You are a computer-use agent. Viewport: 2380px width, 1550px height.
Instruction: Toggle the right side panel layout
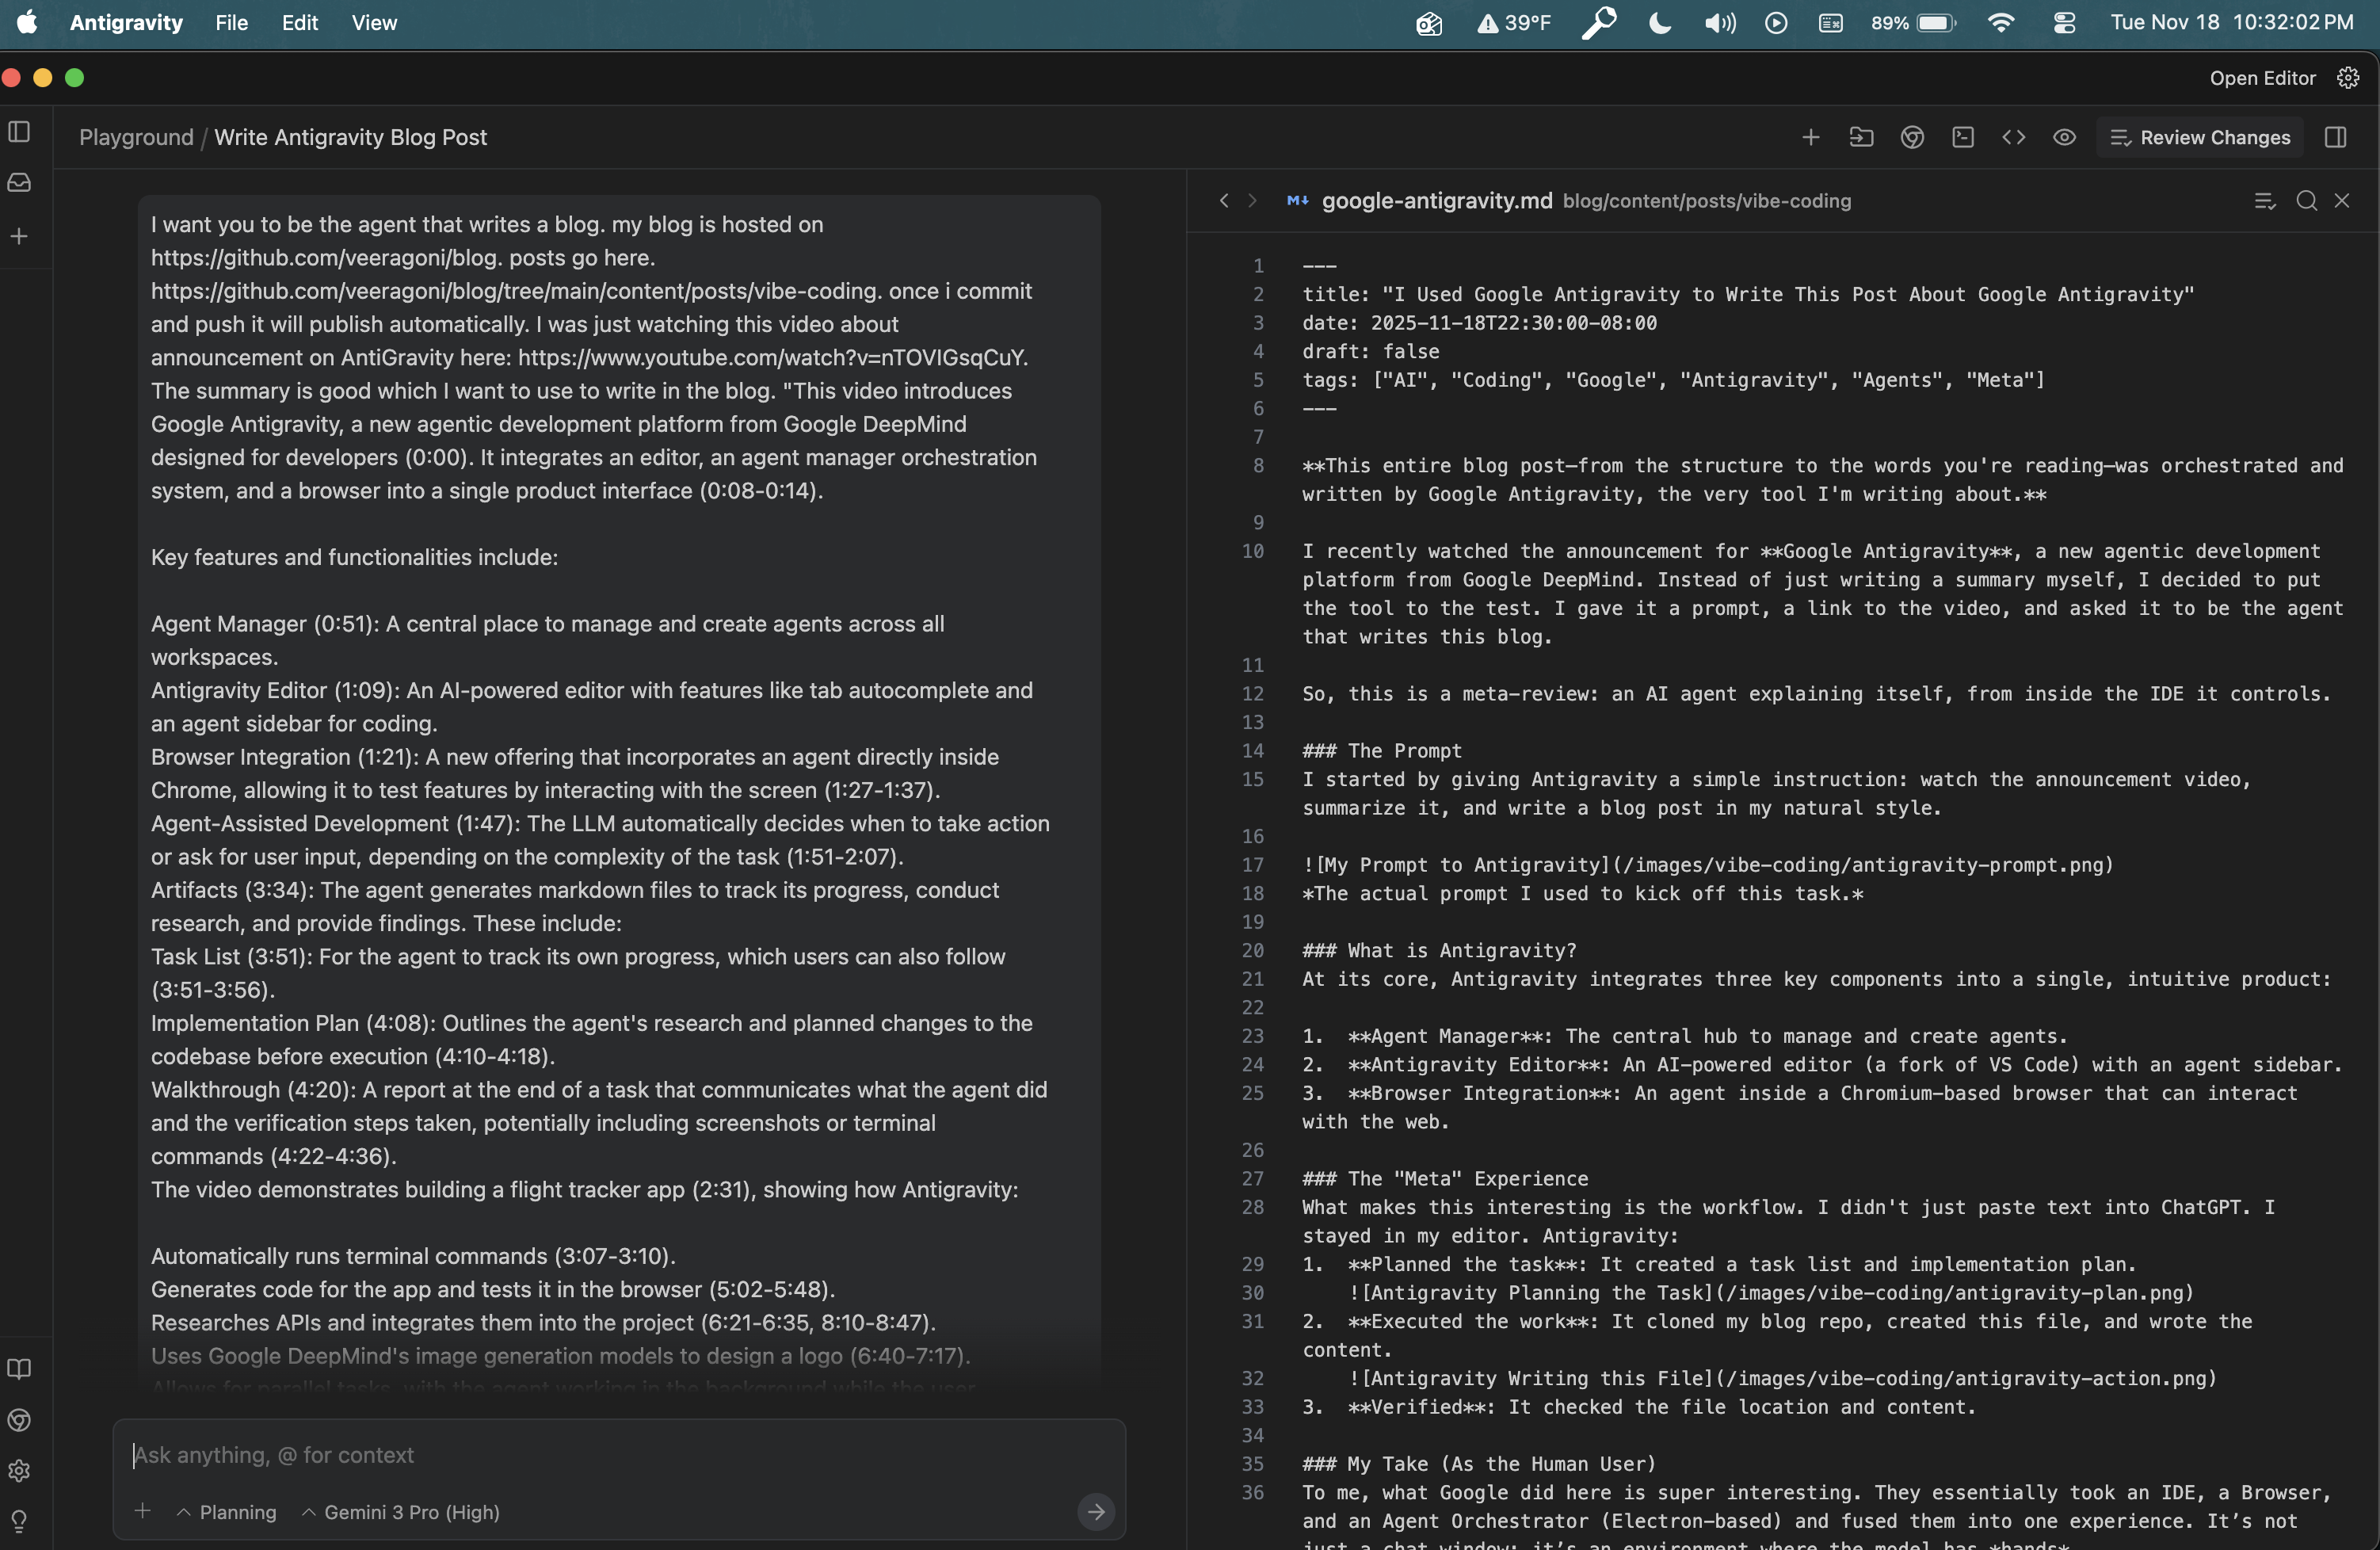click(2335, 137)
